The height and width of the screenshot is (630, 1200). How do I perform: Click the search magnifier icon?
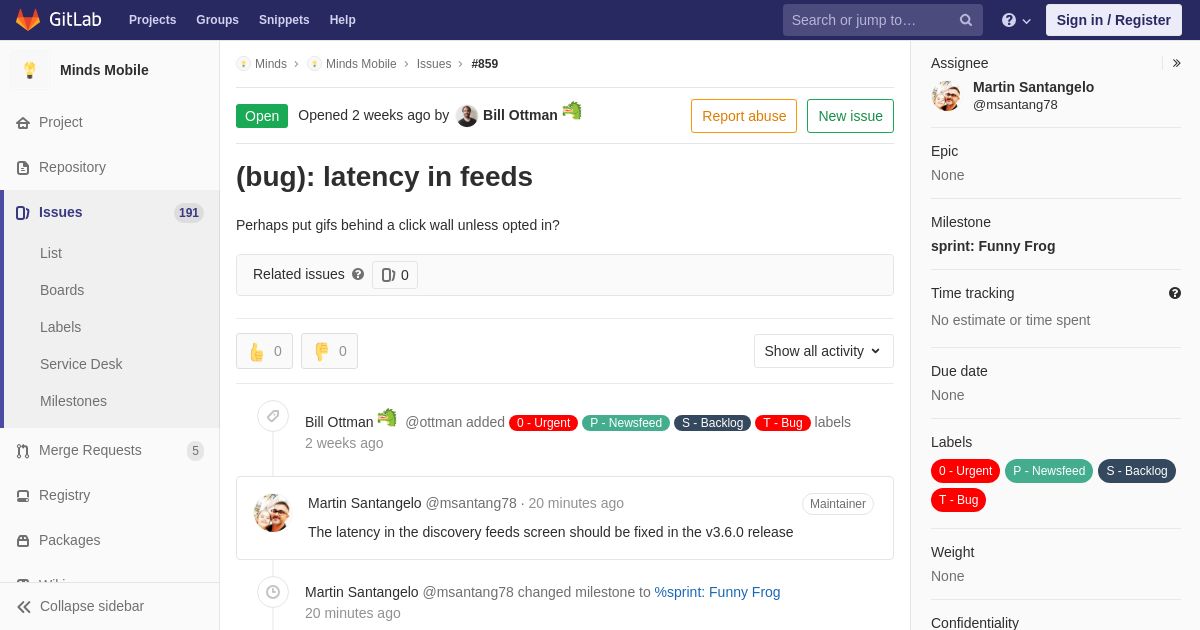[x=966, y=20]
